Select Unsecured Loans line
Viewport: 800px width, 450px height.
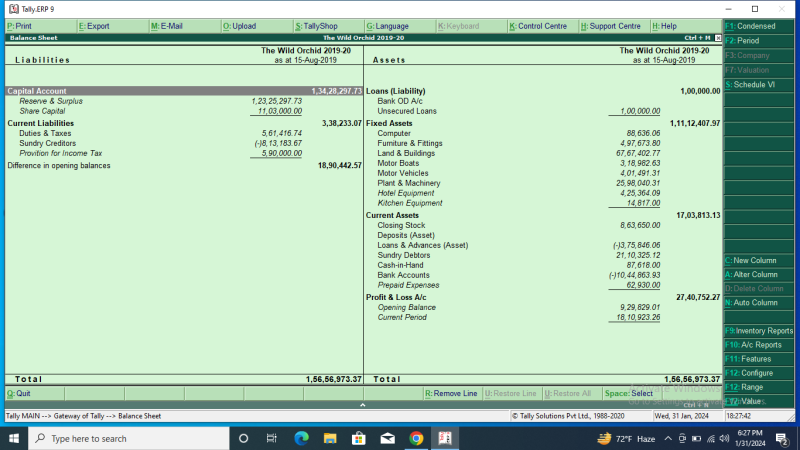pos(407,111)
